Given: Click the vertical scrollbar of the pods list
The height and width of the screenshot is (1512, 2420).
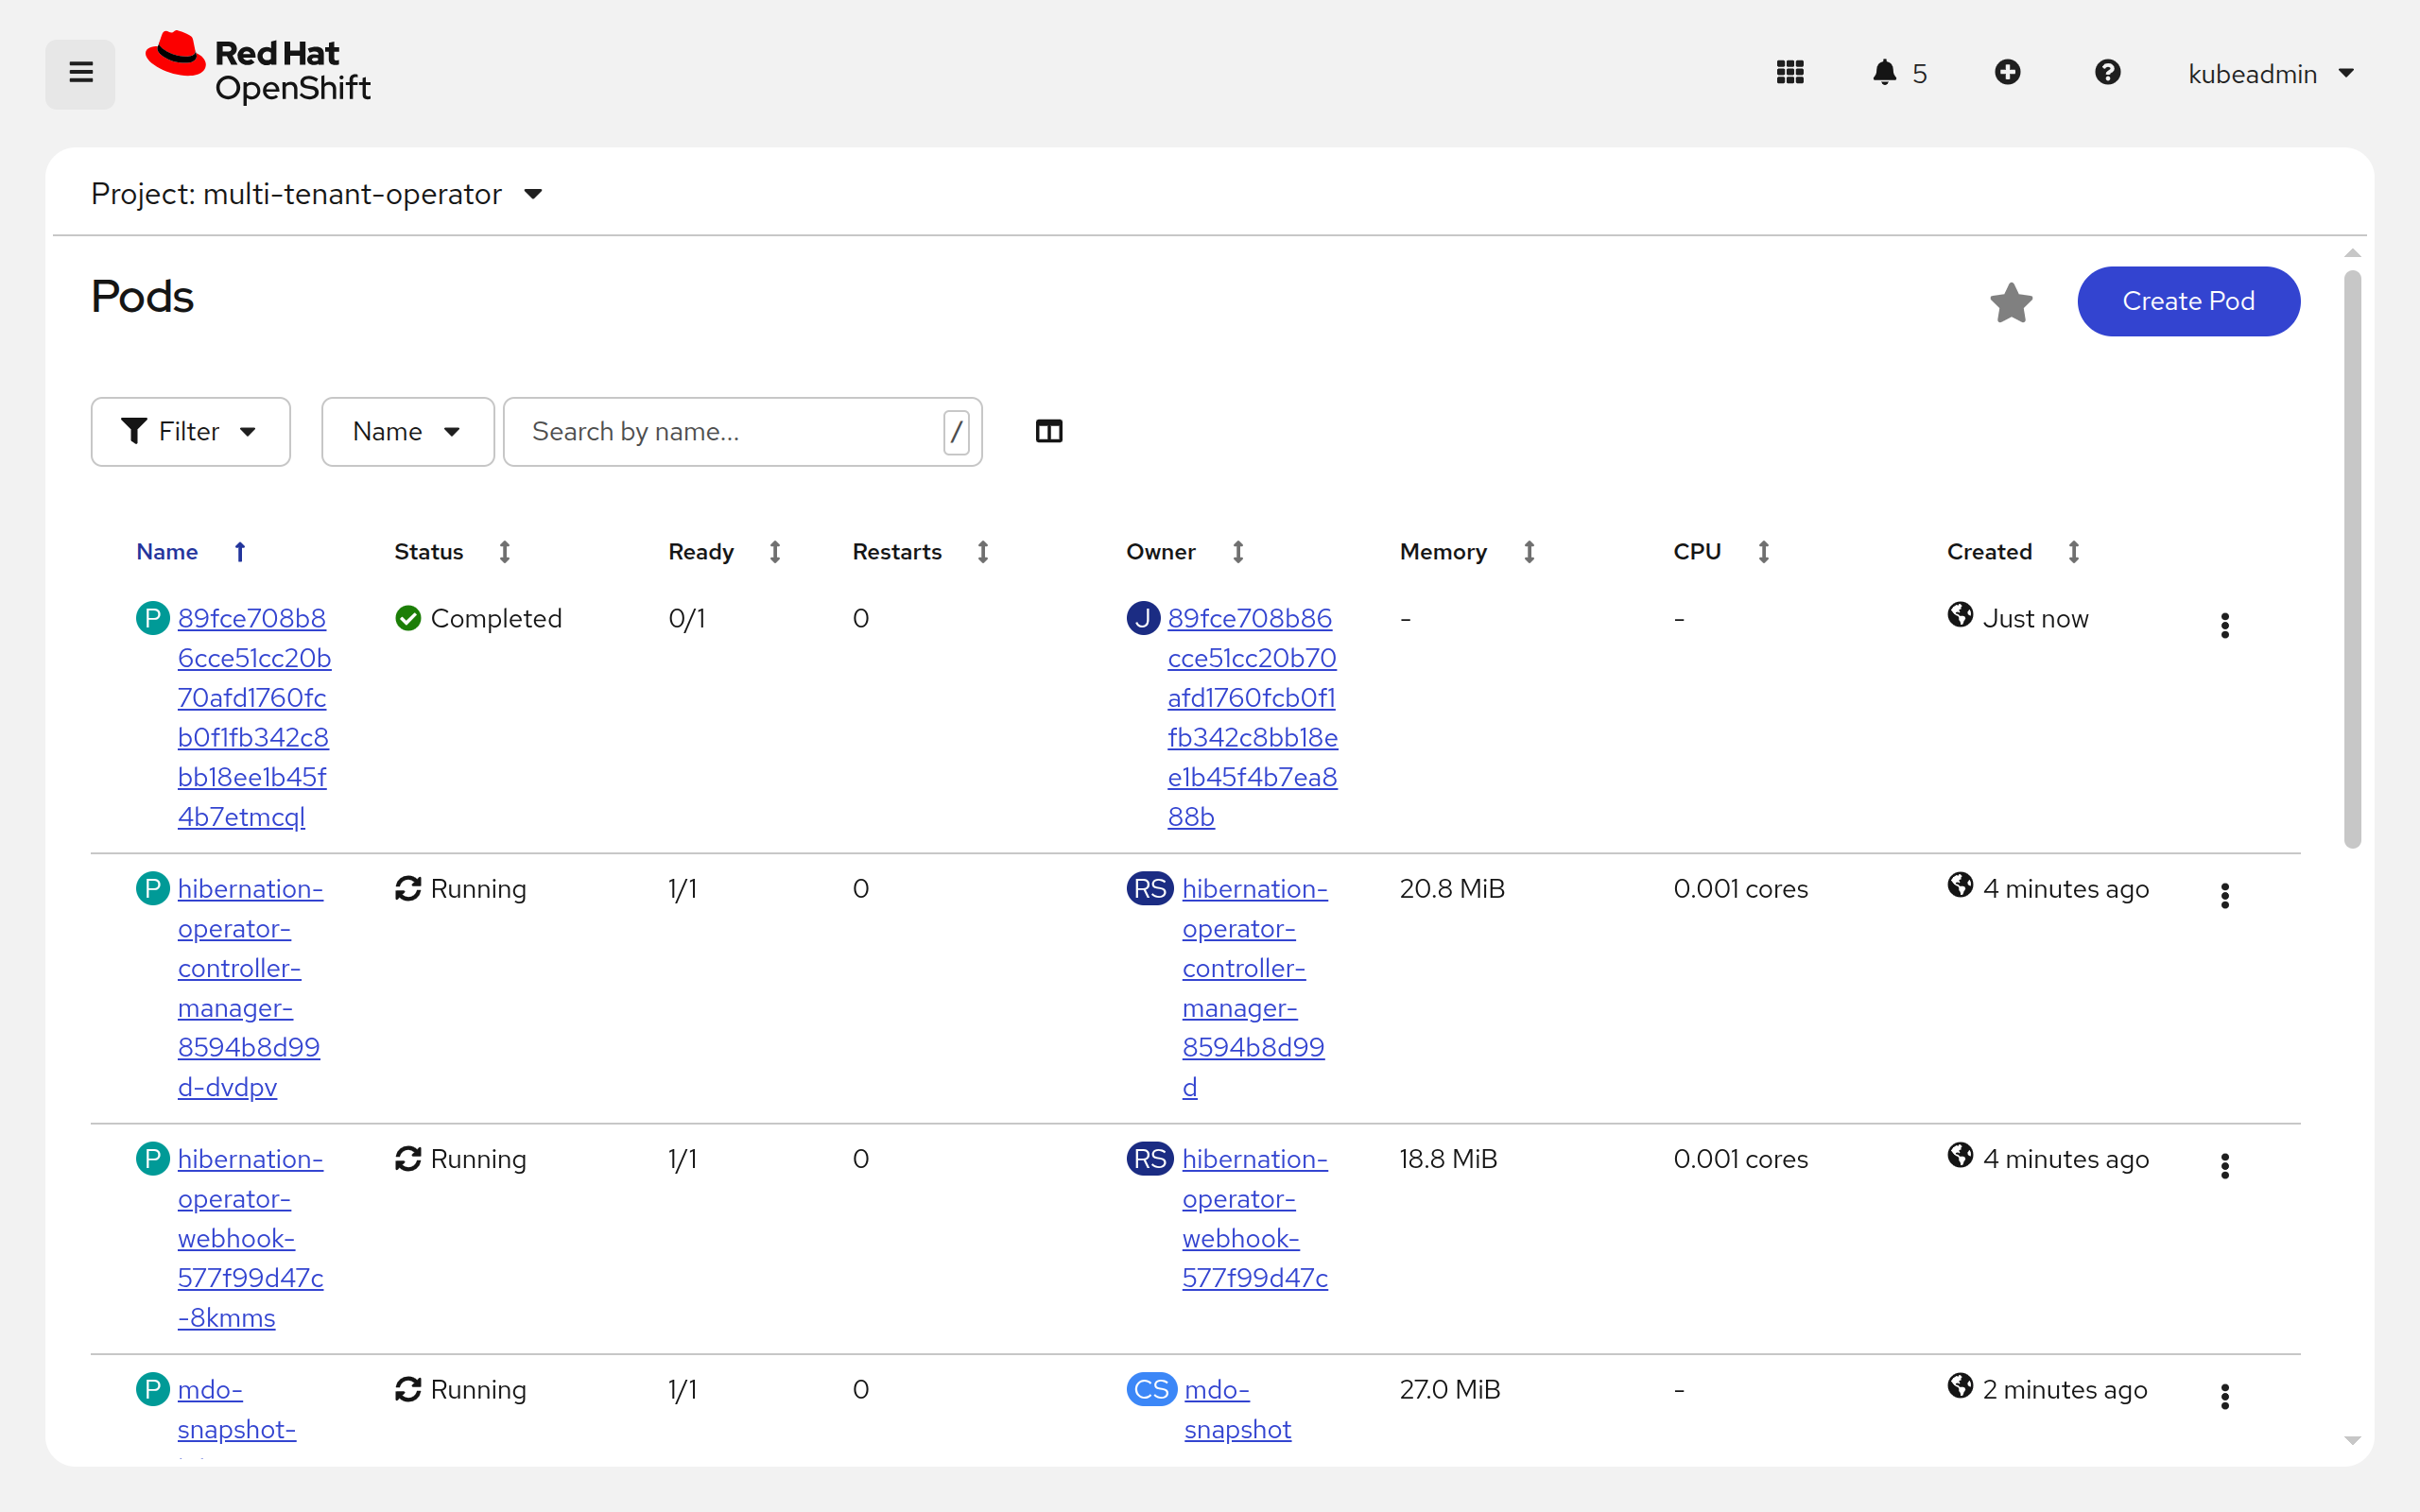Looking at the screenshot, I should coord(2352,560).
